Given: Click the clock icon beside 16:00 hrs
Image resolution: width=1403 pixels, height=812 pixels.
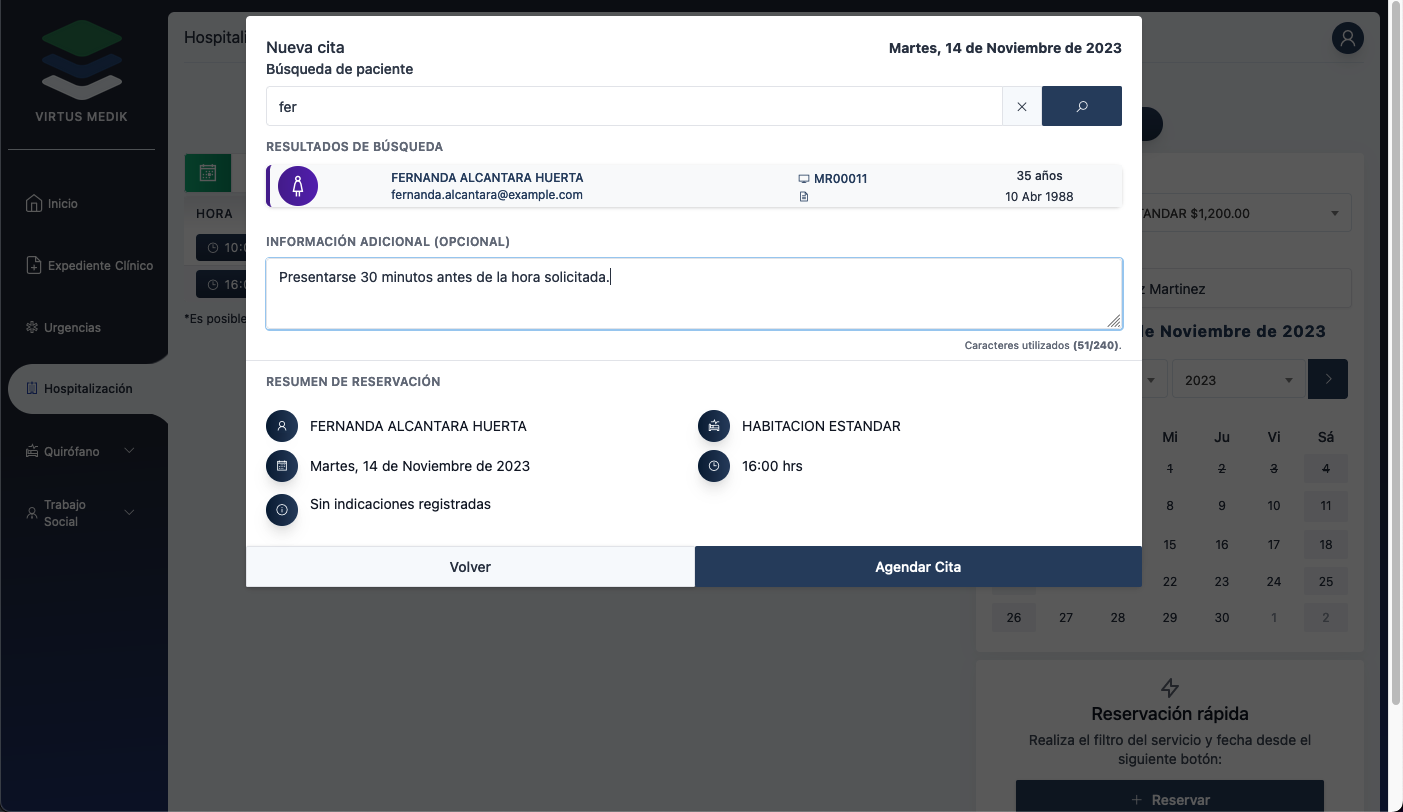Looking at the screenshot, I should (714, 466).
